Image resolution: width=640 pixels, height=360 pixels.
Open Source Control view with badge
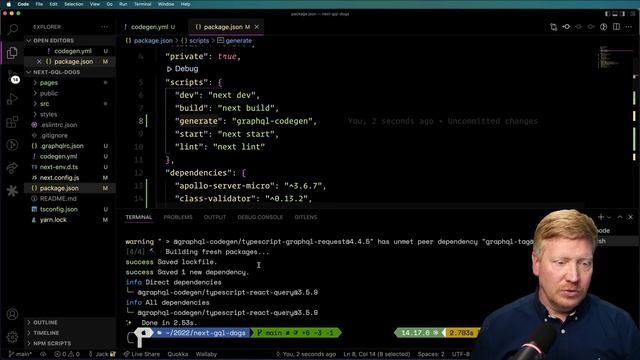[13, 77]
